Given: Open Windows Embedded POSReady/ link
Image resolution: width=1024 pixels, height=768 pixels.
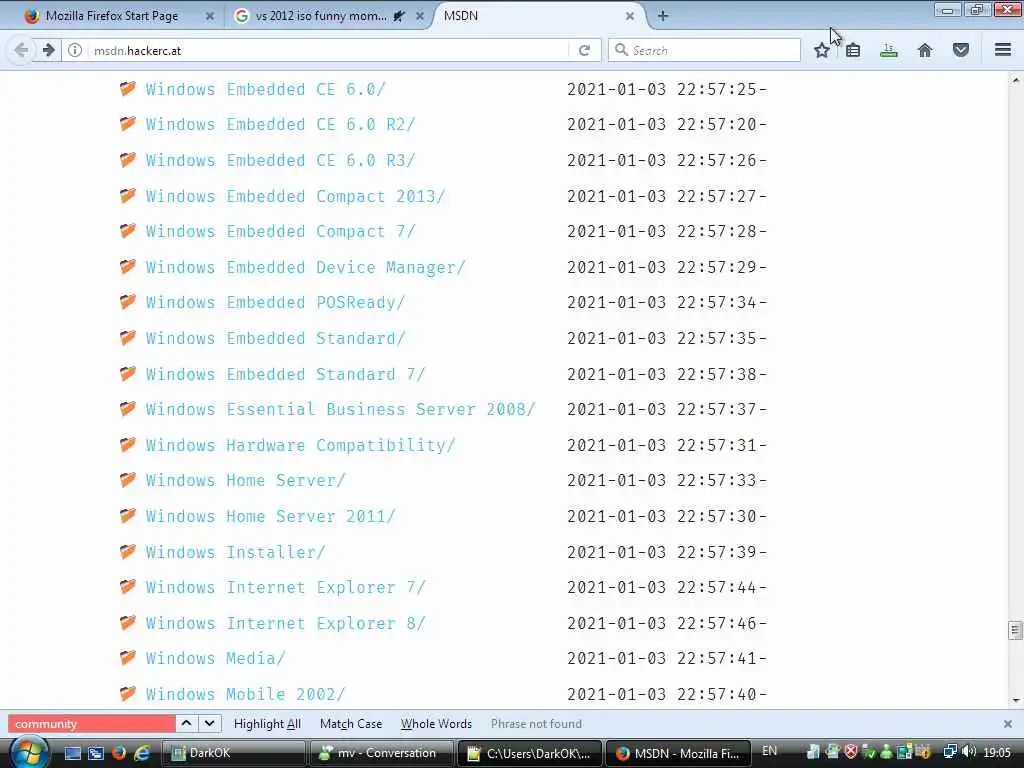Looking at the screenshot, I should click(x=275, y=303).
